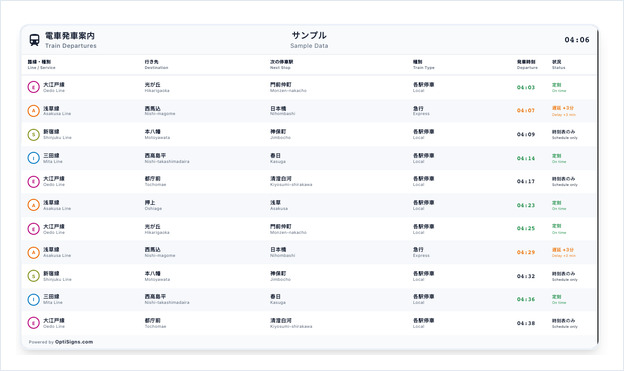This screenshot has width=624, height=371.
Task: Click Hikarigaoka destination in the 04:03 row
Action: (157, 87)
